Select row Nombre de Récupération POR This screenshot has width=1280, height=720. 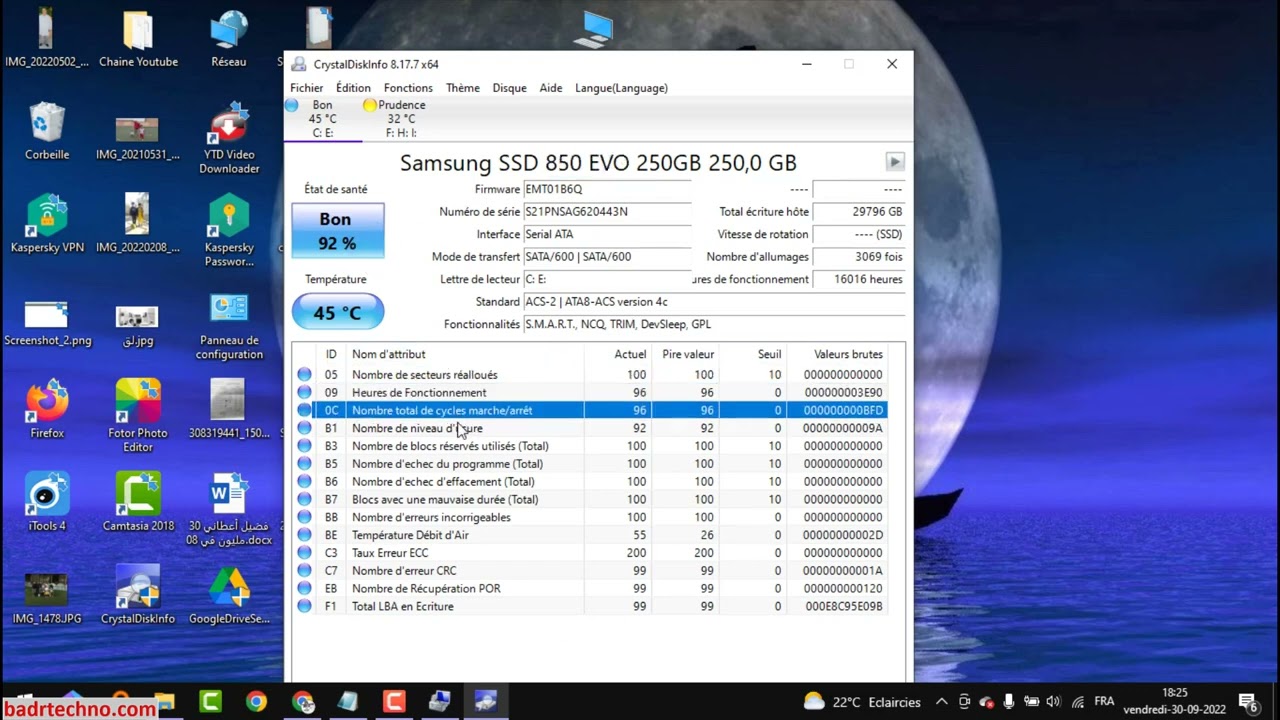click(x=590, y=589)
